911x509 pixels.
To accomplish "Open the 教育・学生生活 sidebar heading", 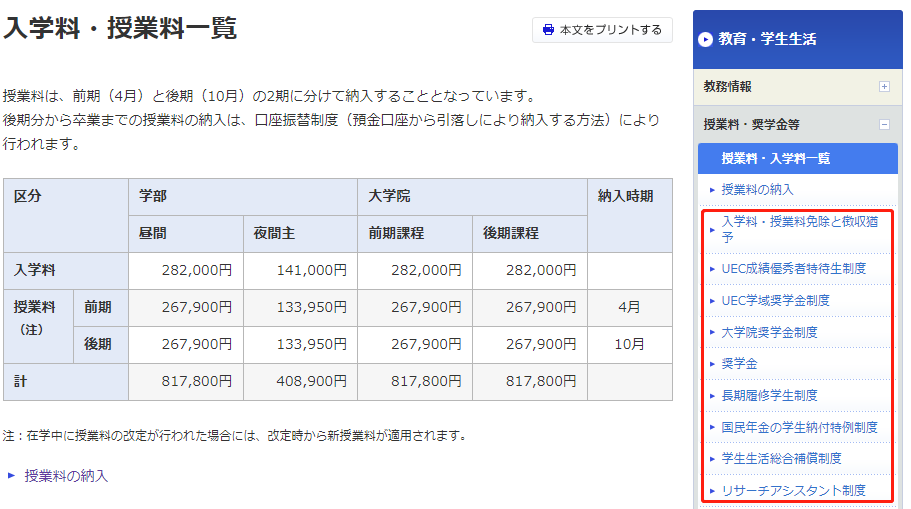I will click(797, 39).
